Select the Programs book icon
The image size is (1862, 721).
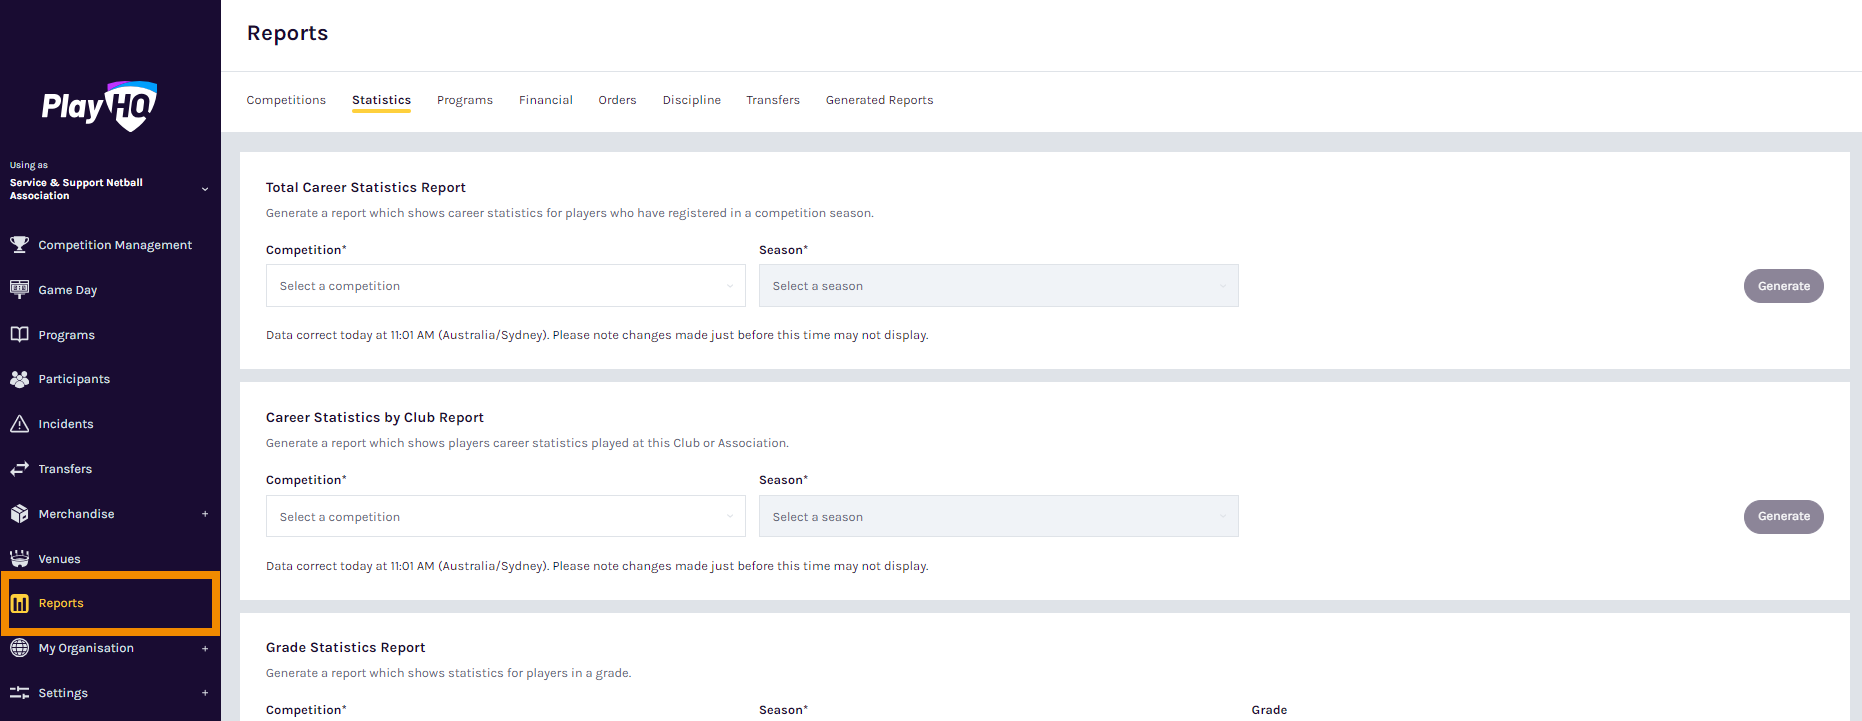tap(19, 334)
